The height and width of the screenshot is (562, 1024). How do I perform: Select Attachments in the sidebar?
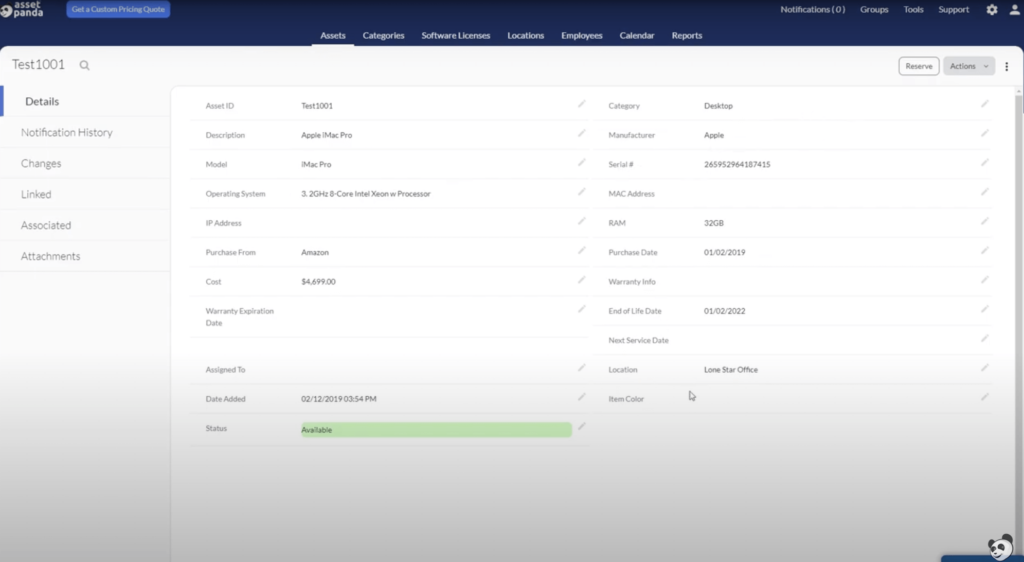86,256
